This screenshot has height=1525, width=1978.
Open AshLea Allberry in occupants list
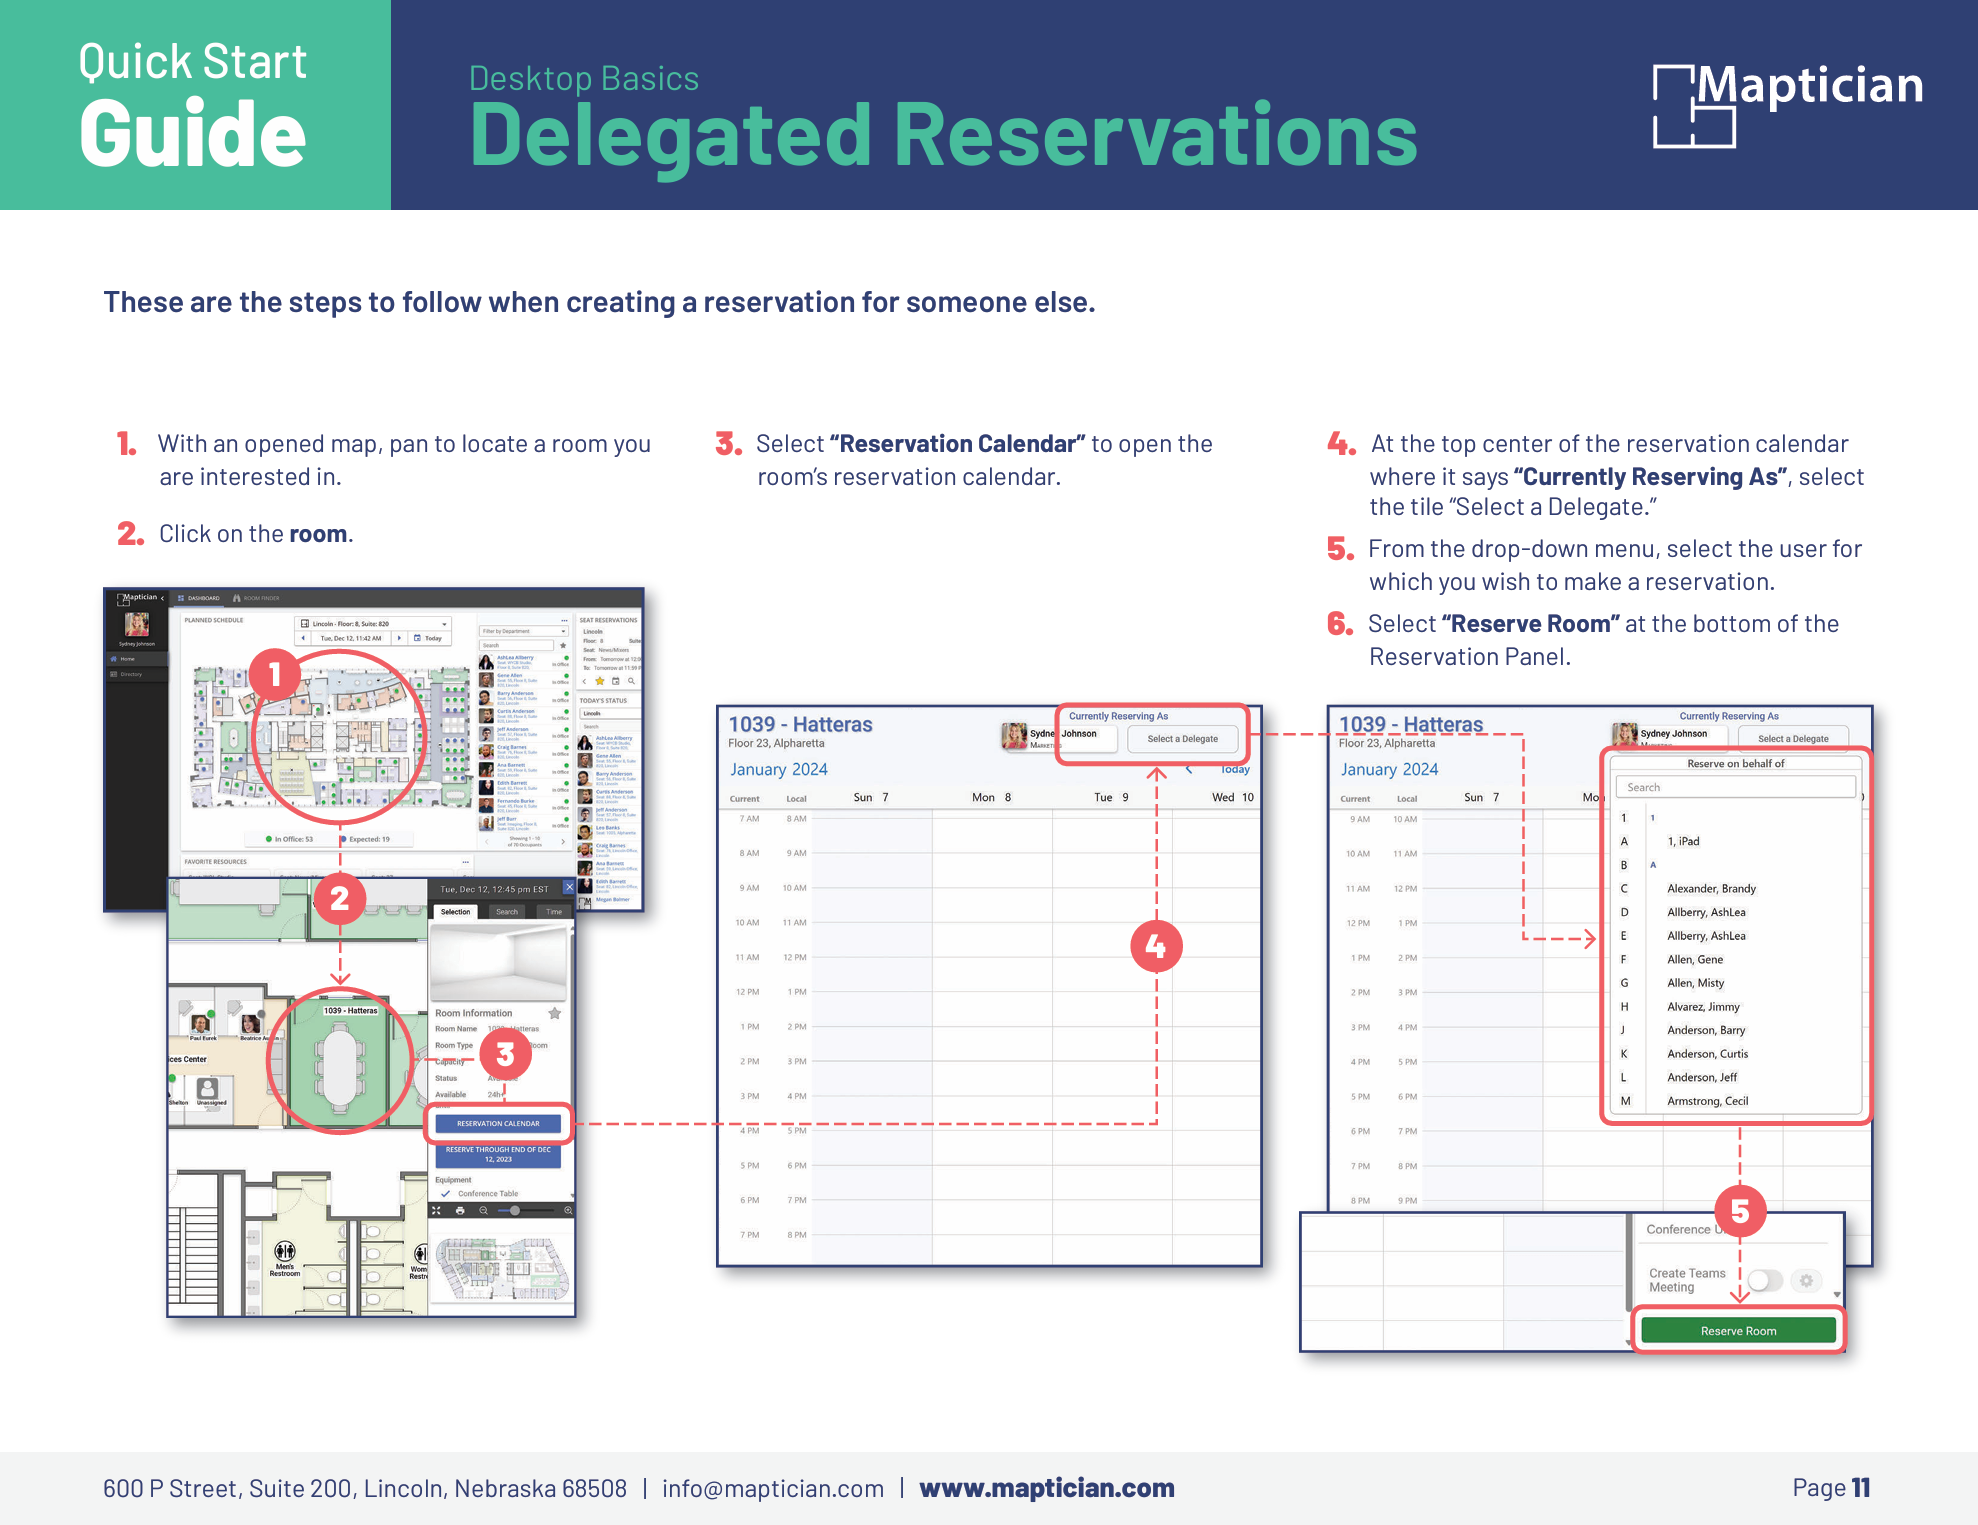(x=524, y=662)
